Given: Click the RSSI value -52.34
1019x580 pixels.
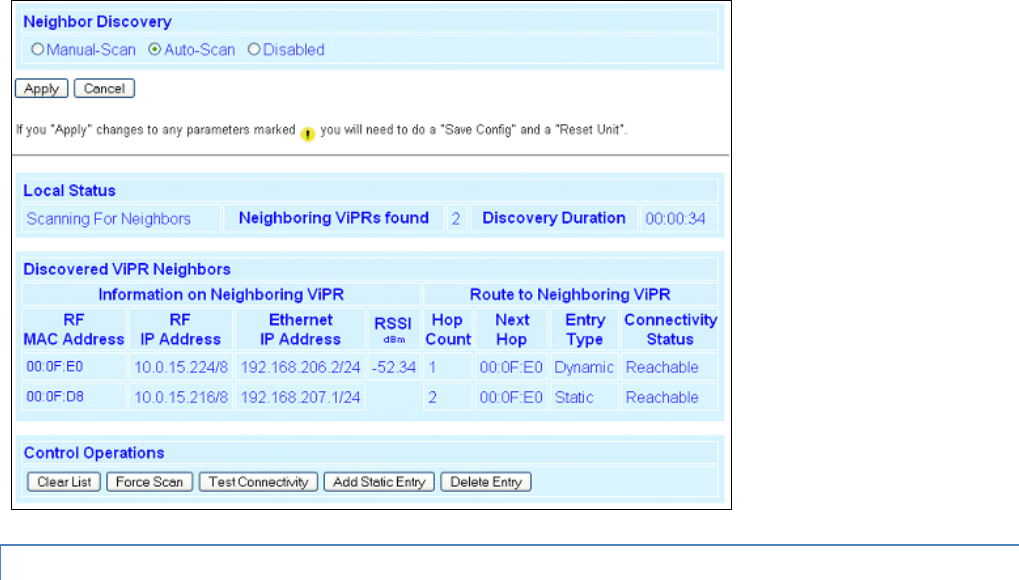Looking at the screenshot, I should [394, 367].
